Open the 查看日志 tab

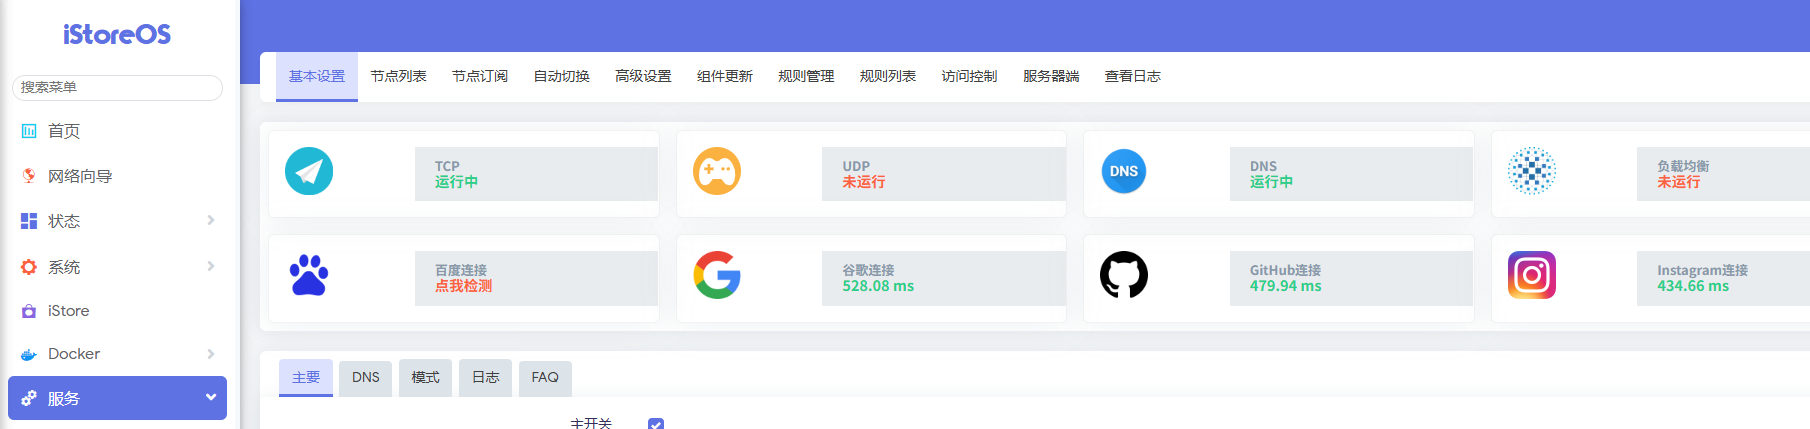pyautogui.click(x=1133, y=76)
